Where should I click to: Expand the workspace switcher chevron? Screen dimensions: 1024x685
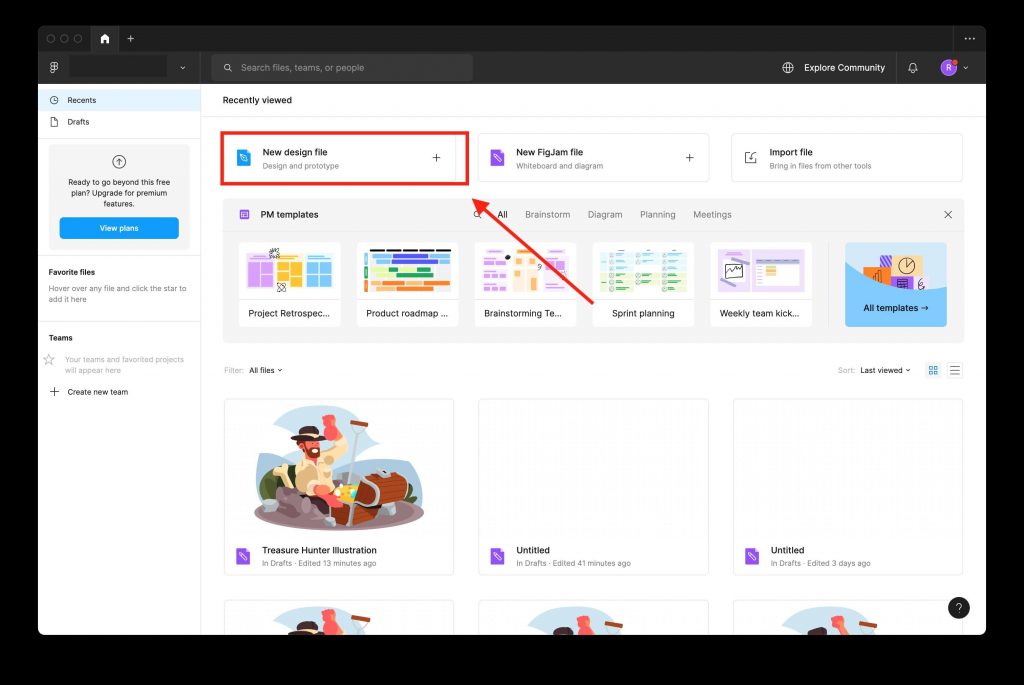pos(183,68)
